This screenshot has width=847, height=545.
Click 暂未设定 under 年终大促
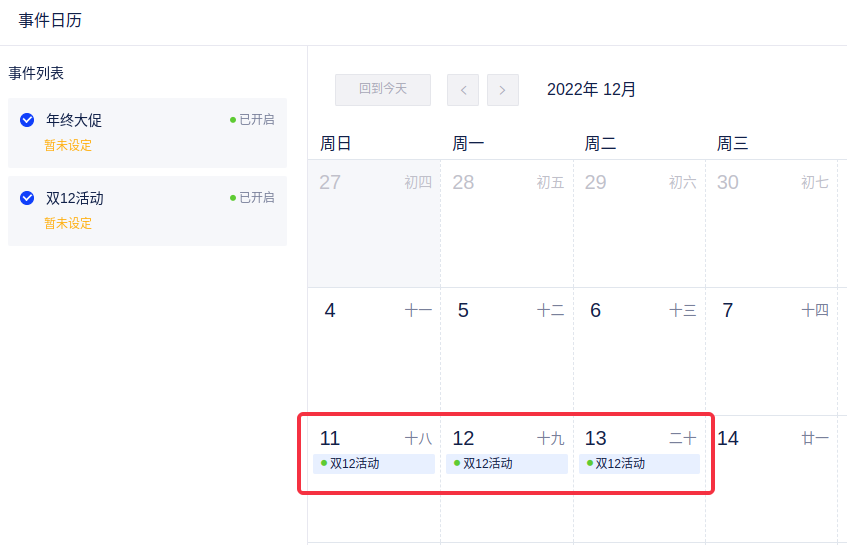tap(68, 145)
